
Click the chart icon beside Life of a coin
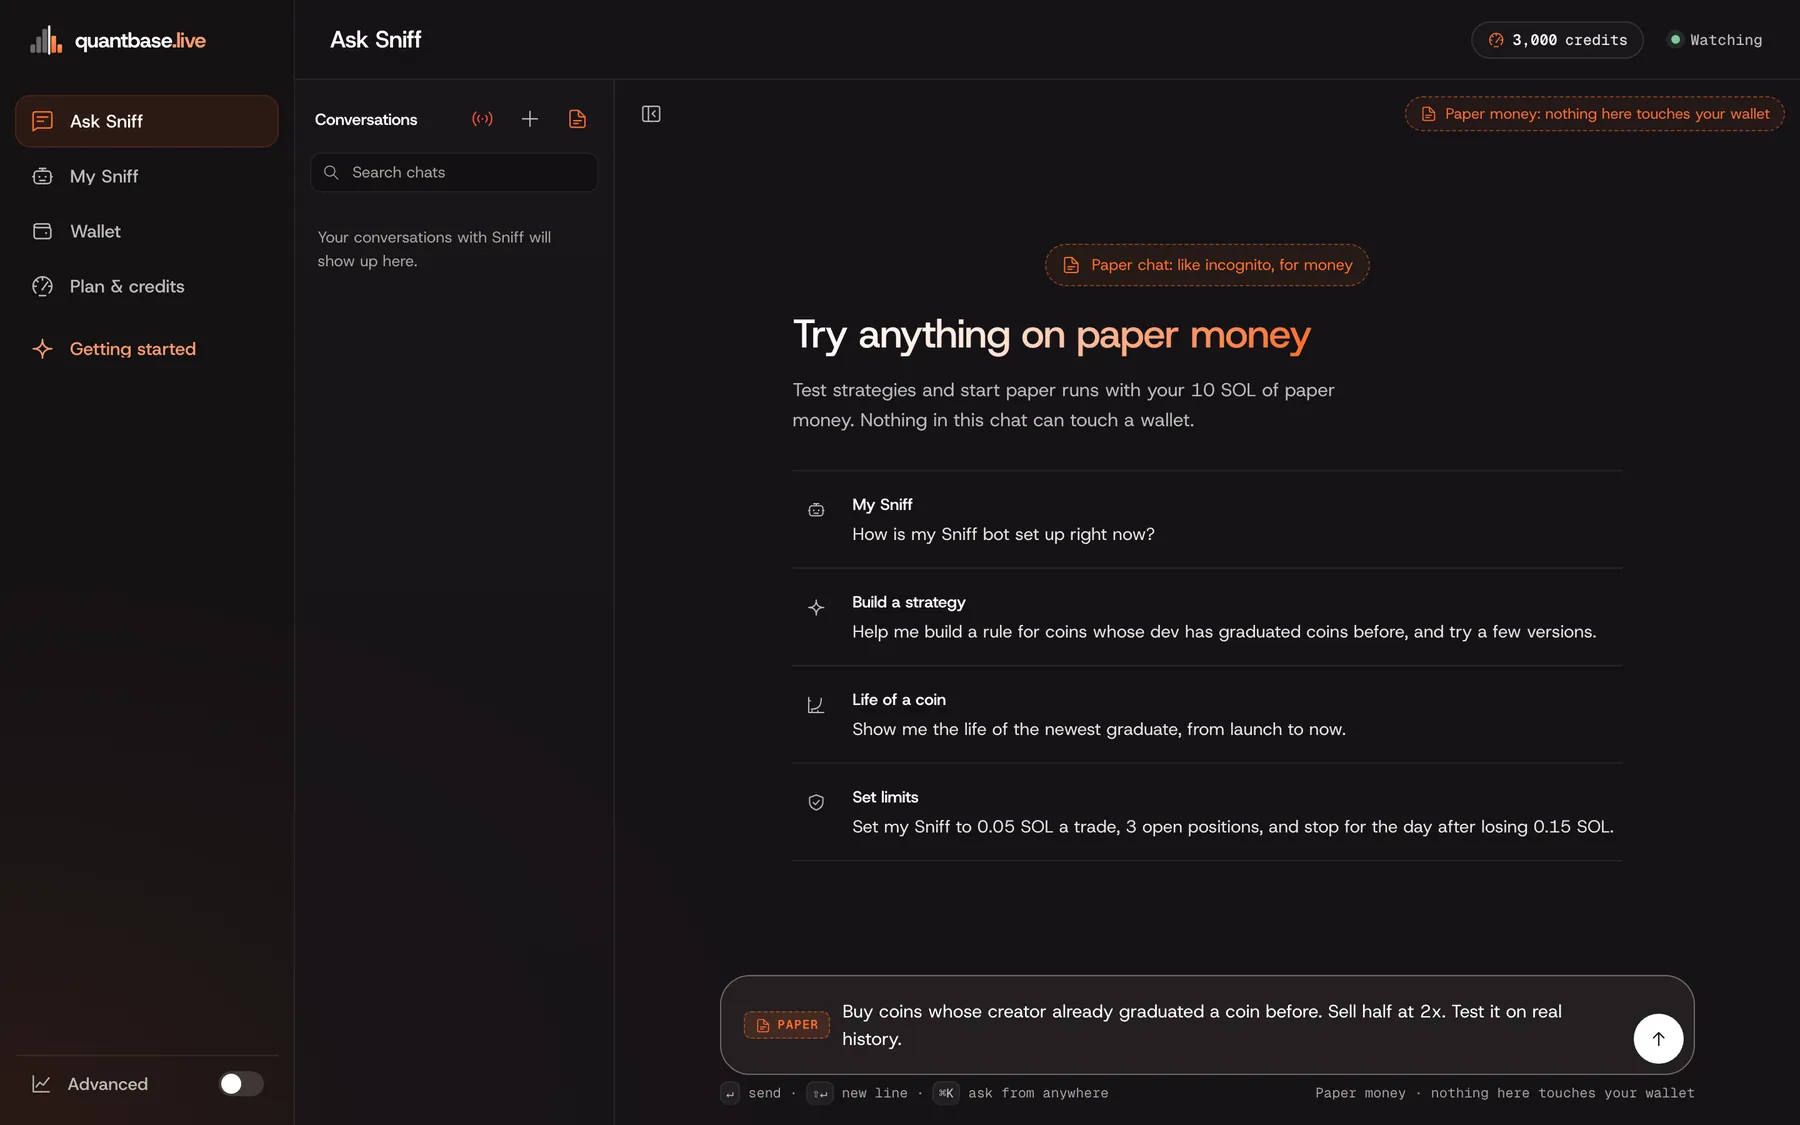[816, 705]
